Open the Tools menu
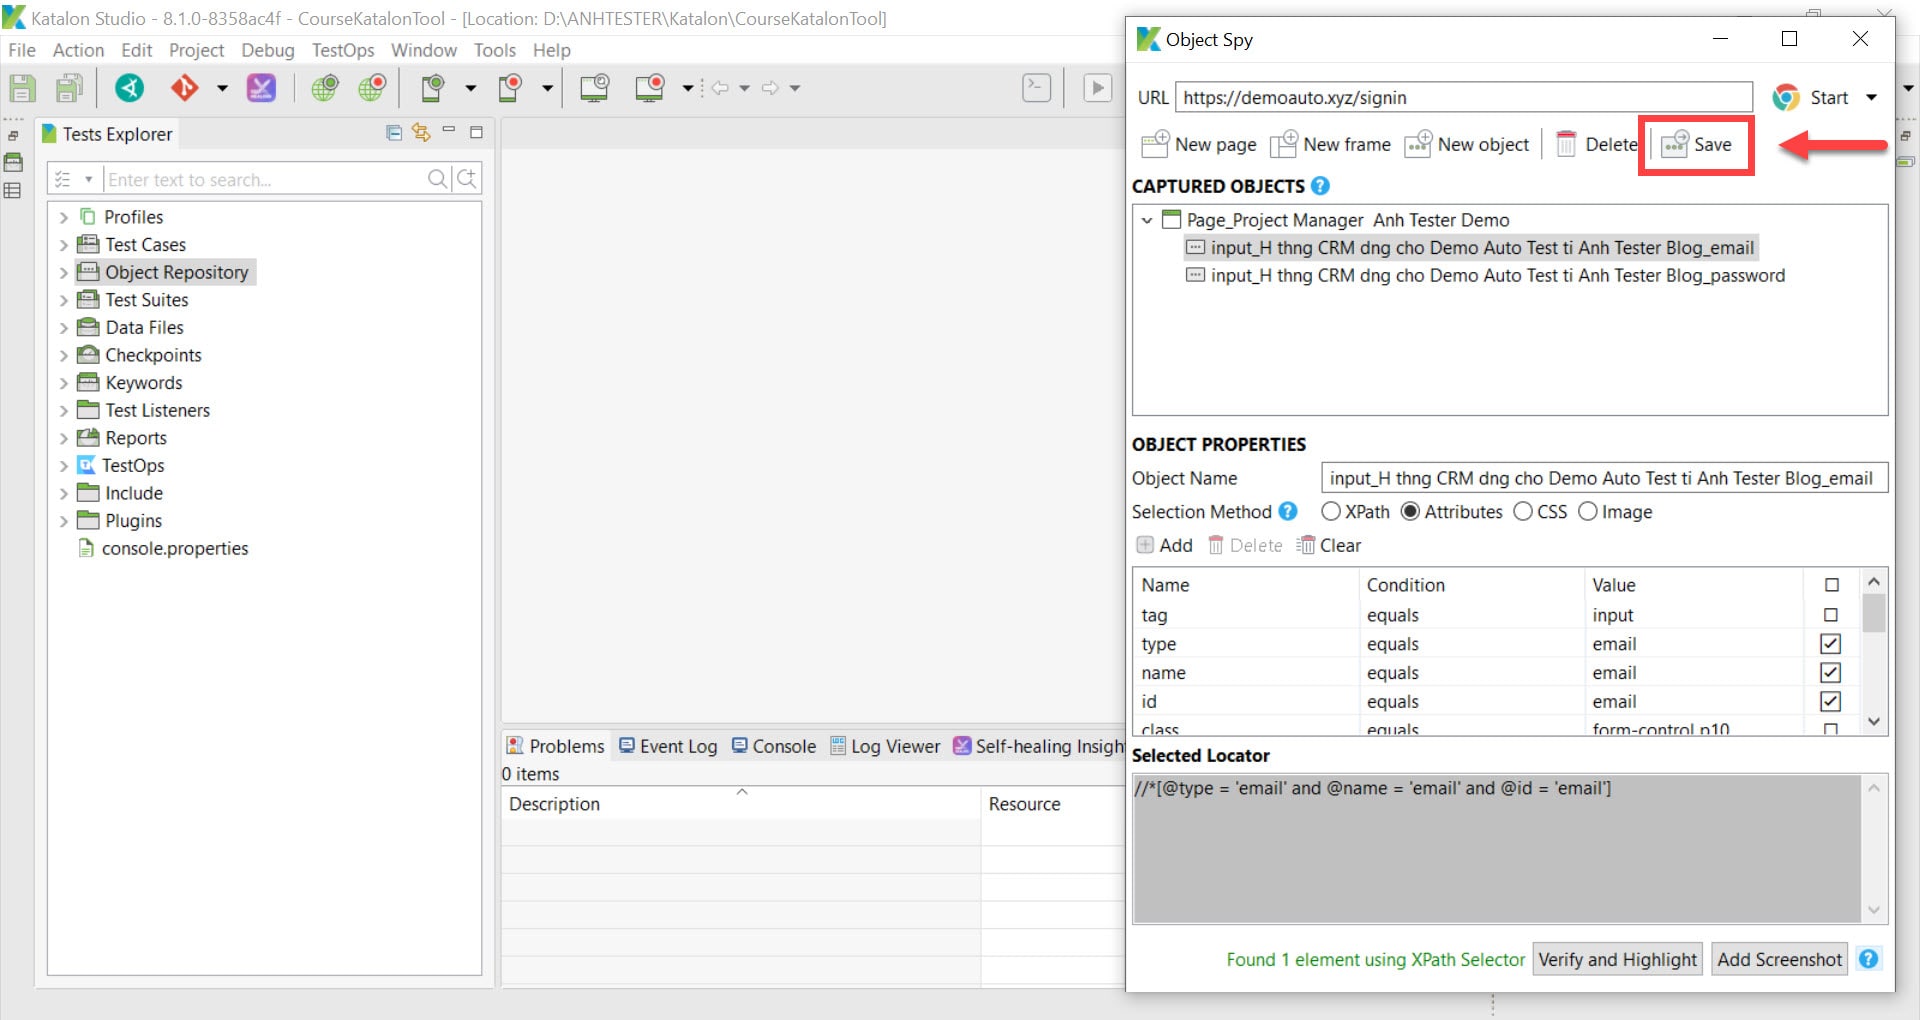The image size is (1920, 1020). point(495,50)
